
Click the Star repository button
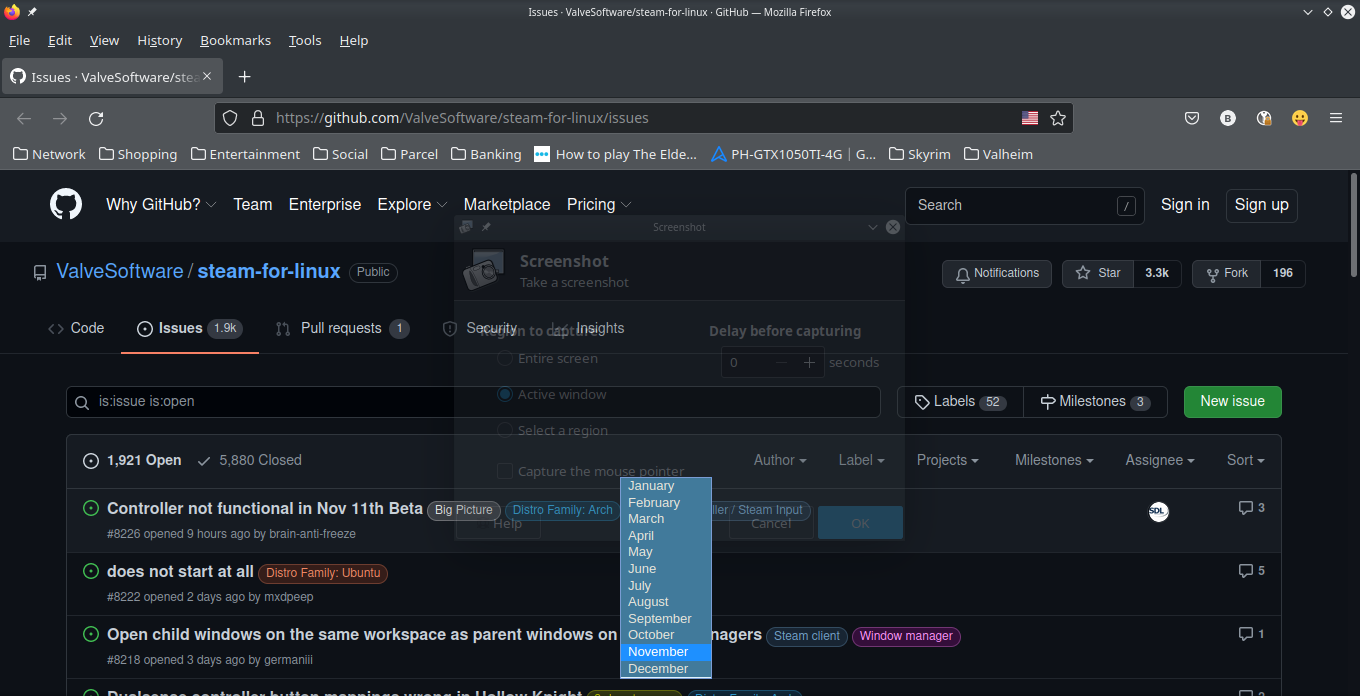(1098, 273)
